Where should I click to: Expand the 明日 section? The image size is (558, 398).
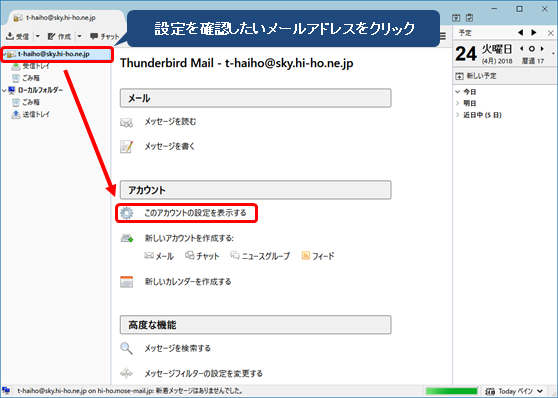[x=458, y=103]
